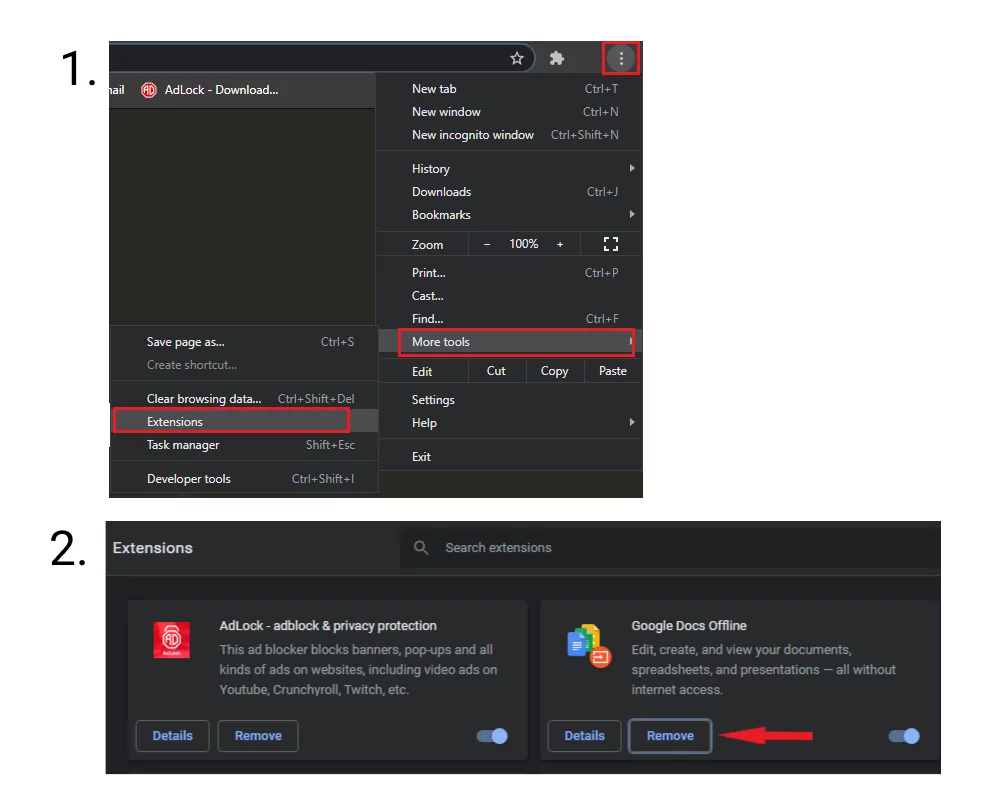
Task: Increase zoom with the plus button
Action: (x=560, y=244)
